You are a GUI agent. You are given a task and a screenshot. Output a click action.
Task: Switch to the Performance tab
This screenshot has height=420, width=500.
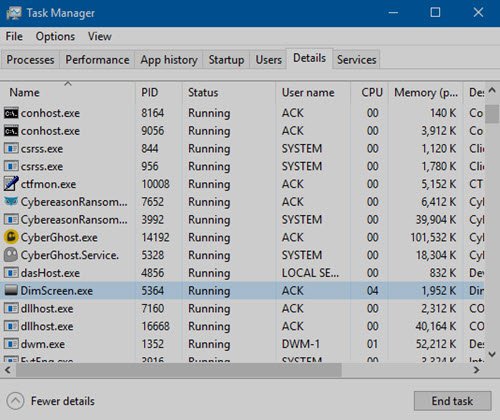pyautogui.click(x=97, y=60)
